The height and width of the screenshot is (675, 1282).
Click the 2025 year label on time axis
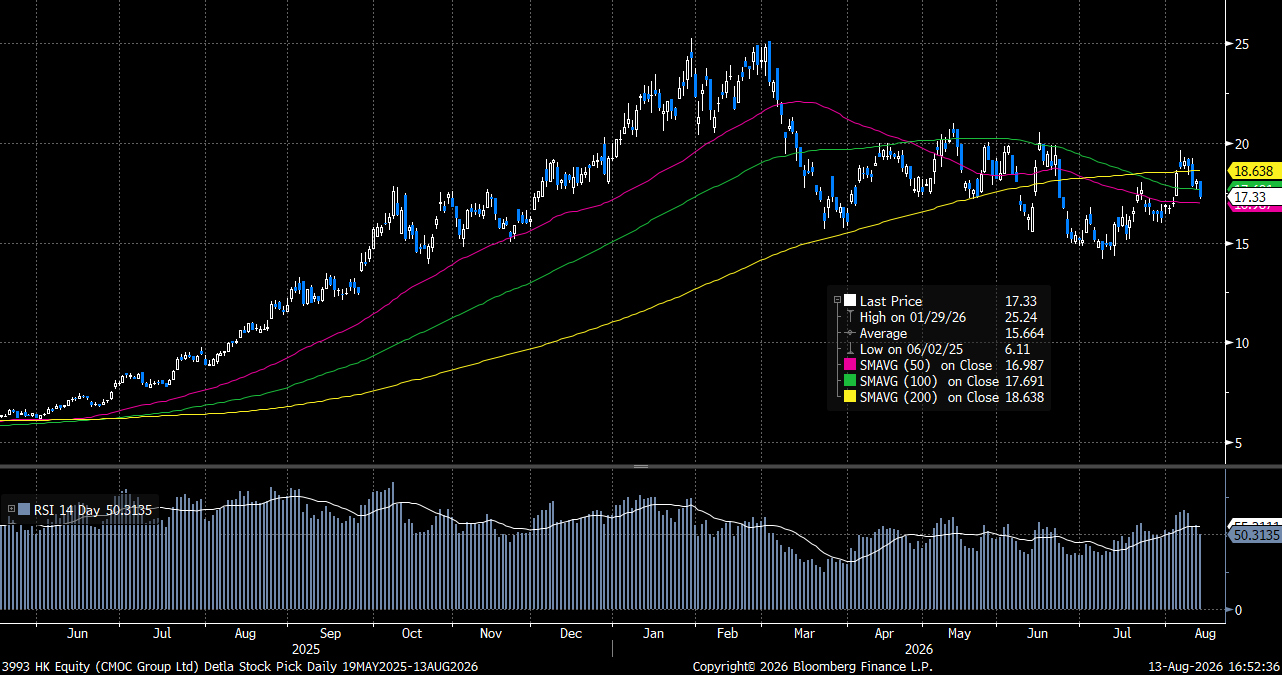pos(306,649)
